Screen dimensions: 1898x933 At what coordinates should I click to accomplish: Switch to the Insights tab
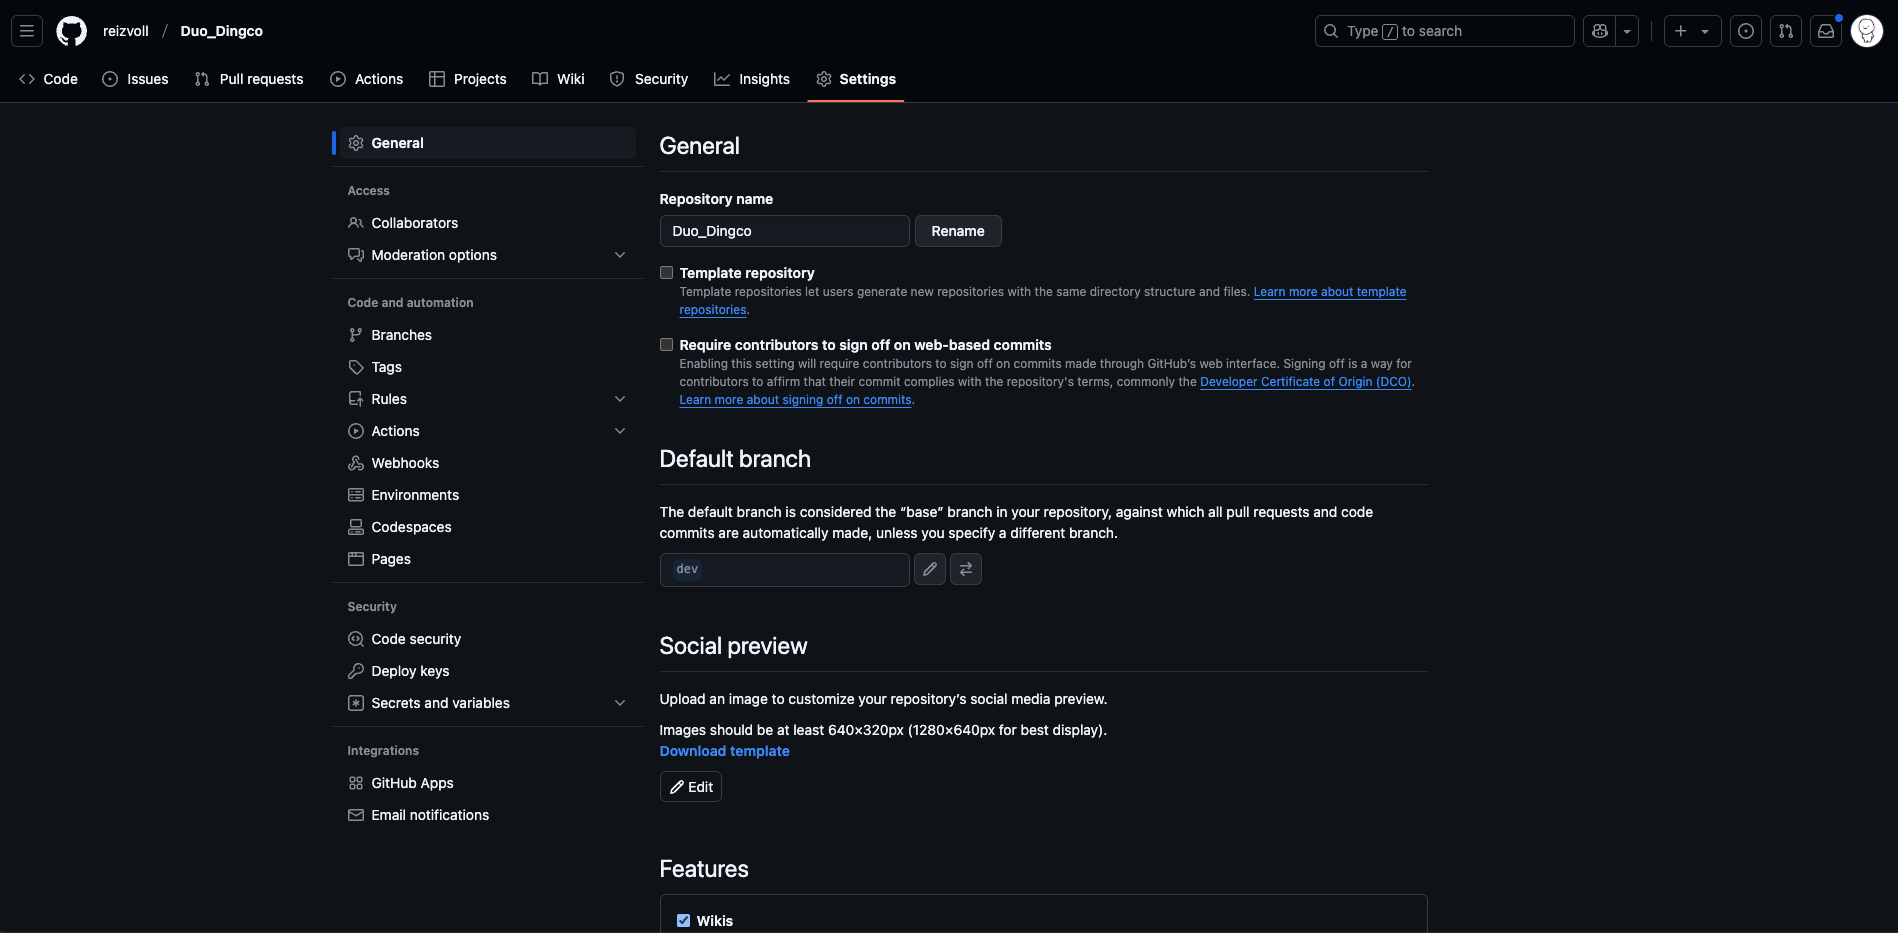click(x=752, y=79)
